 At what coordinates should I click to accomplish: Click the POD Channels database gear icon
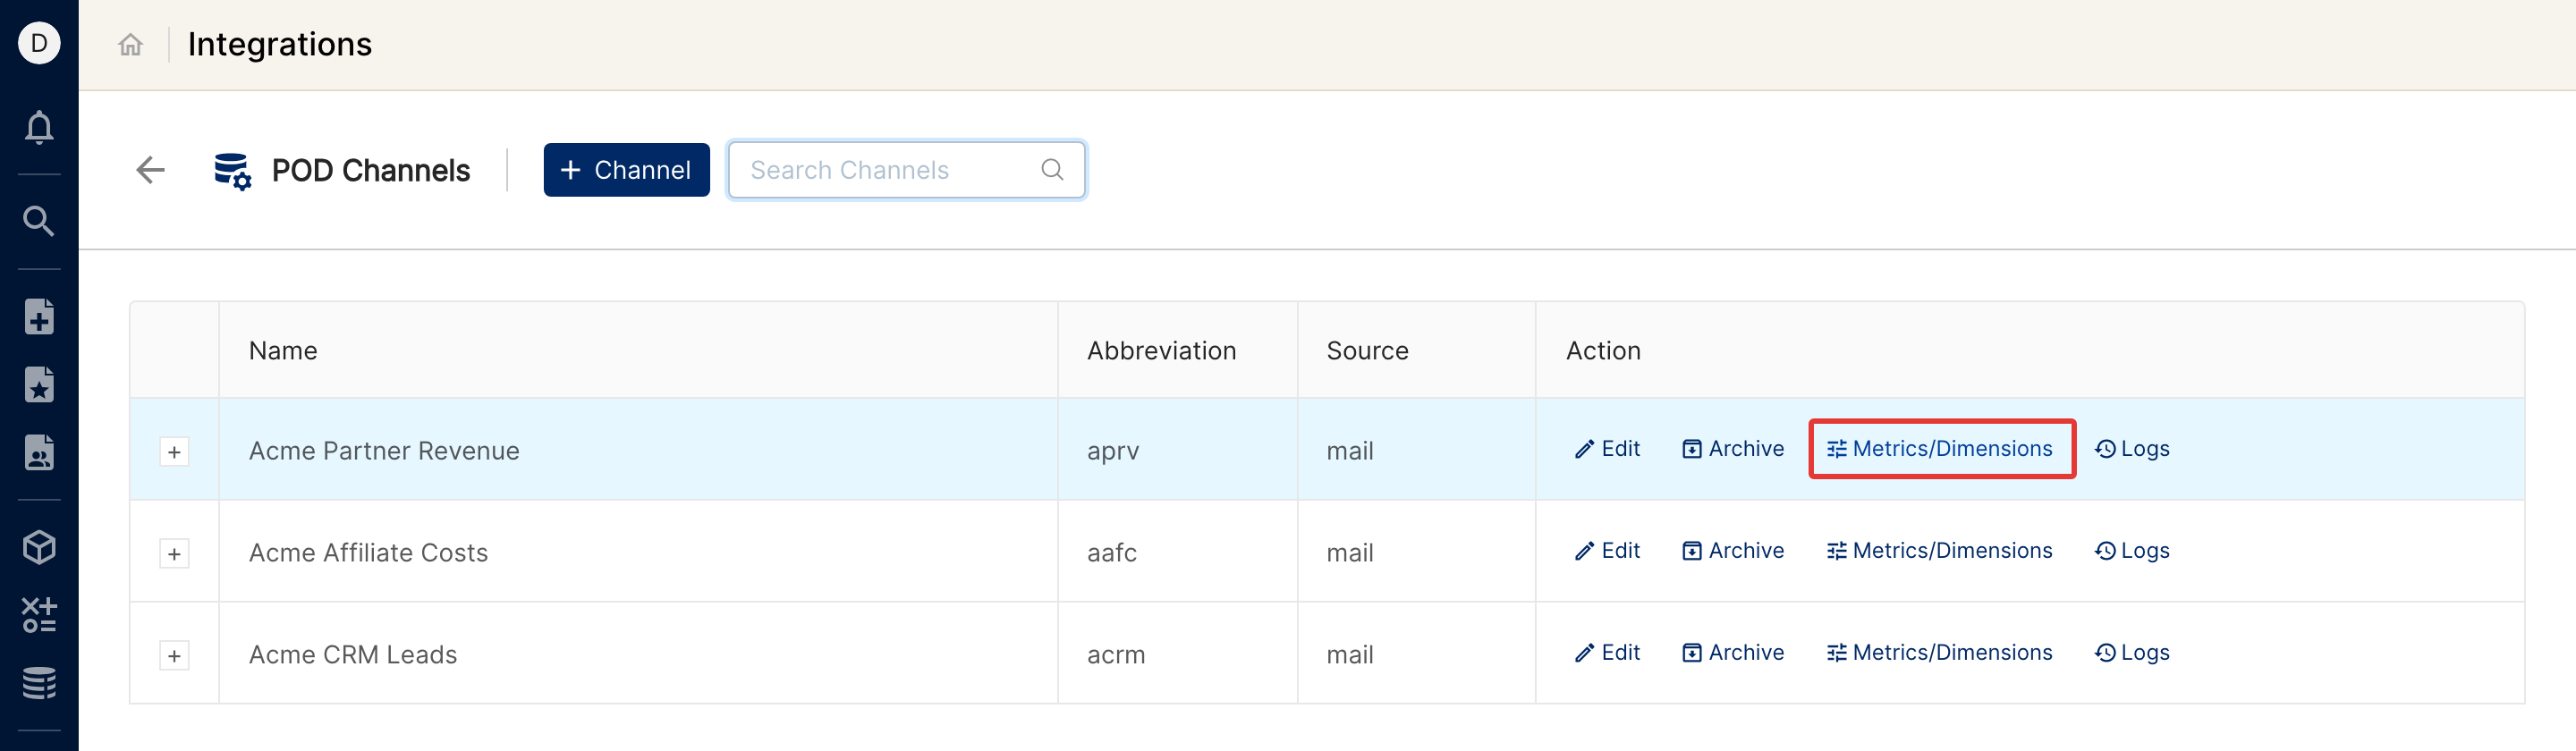(232, 171)
